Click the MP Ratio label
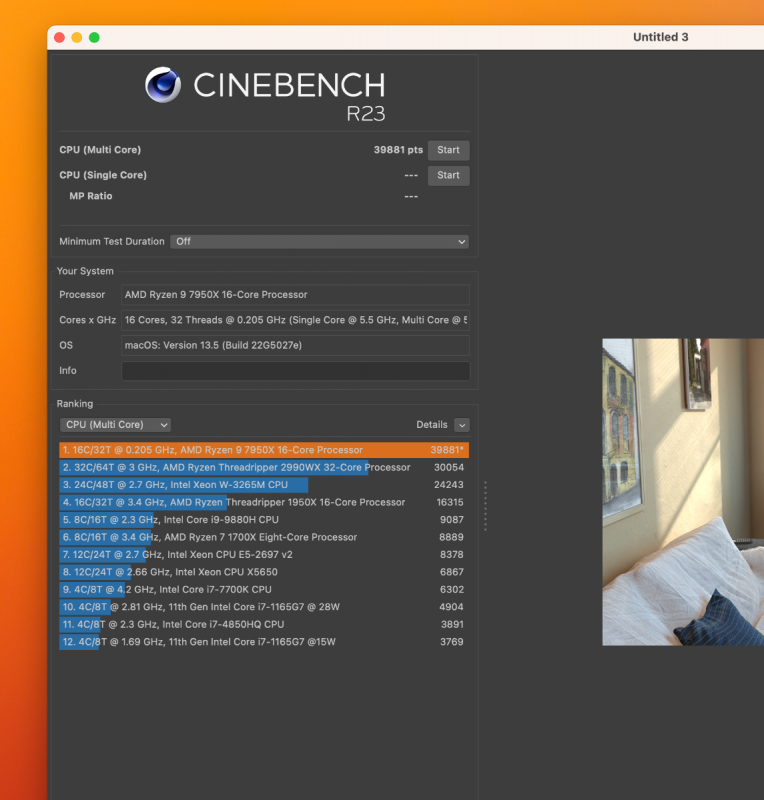 91,196
